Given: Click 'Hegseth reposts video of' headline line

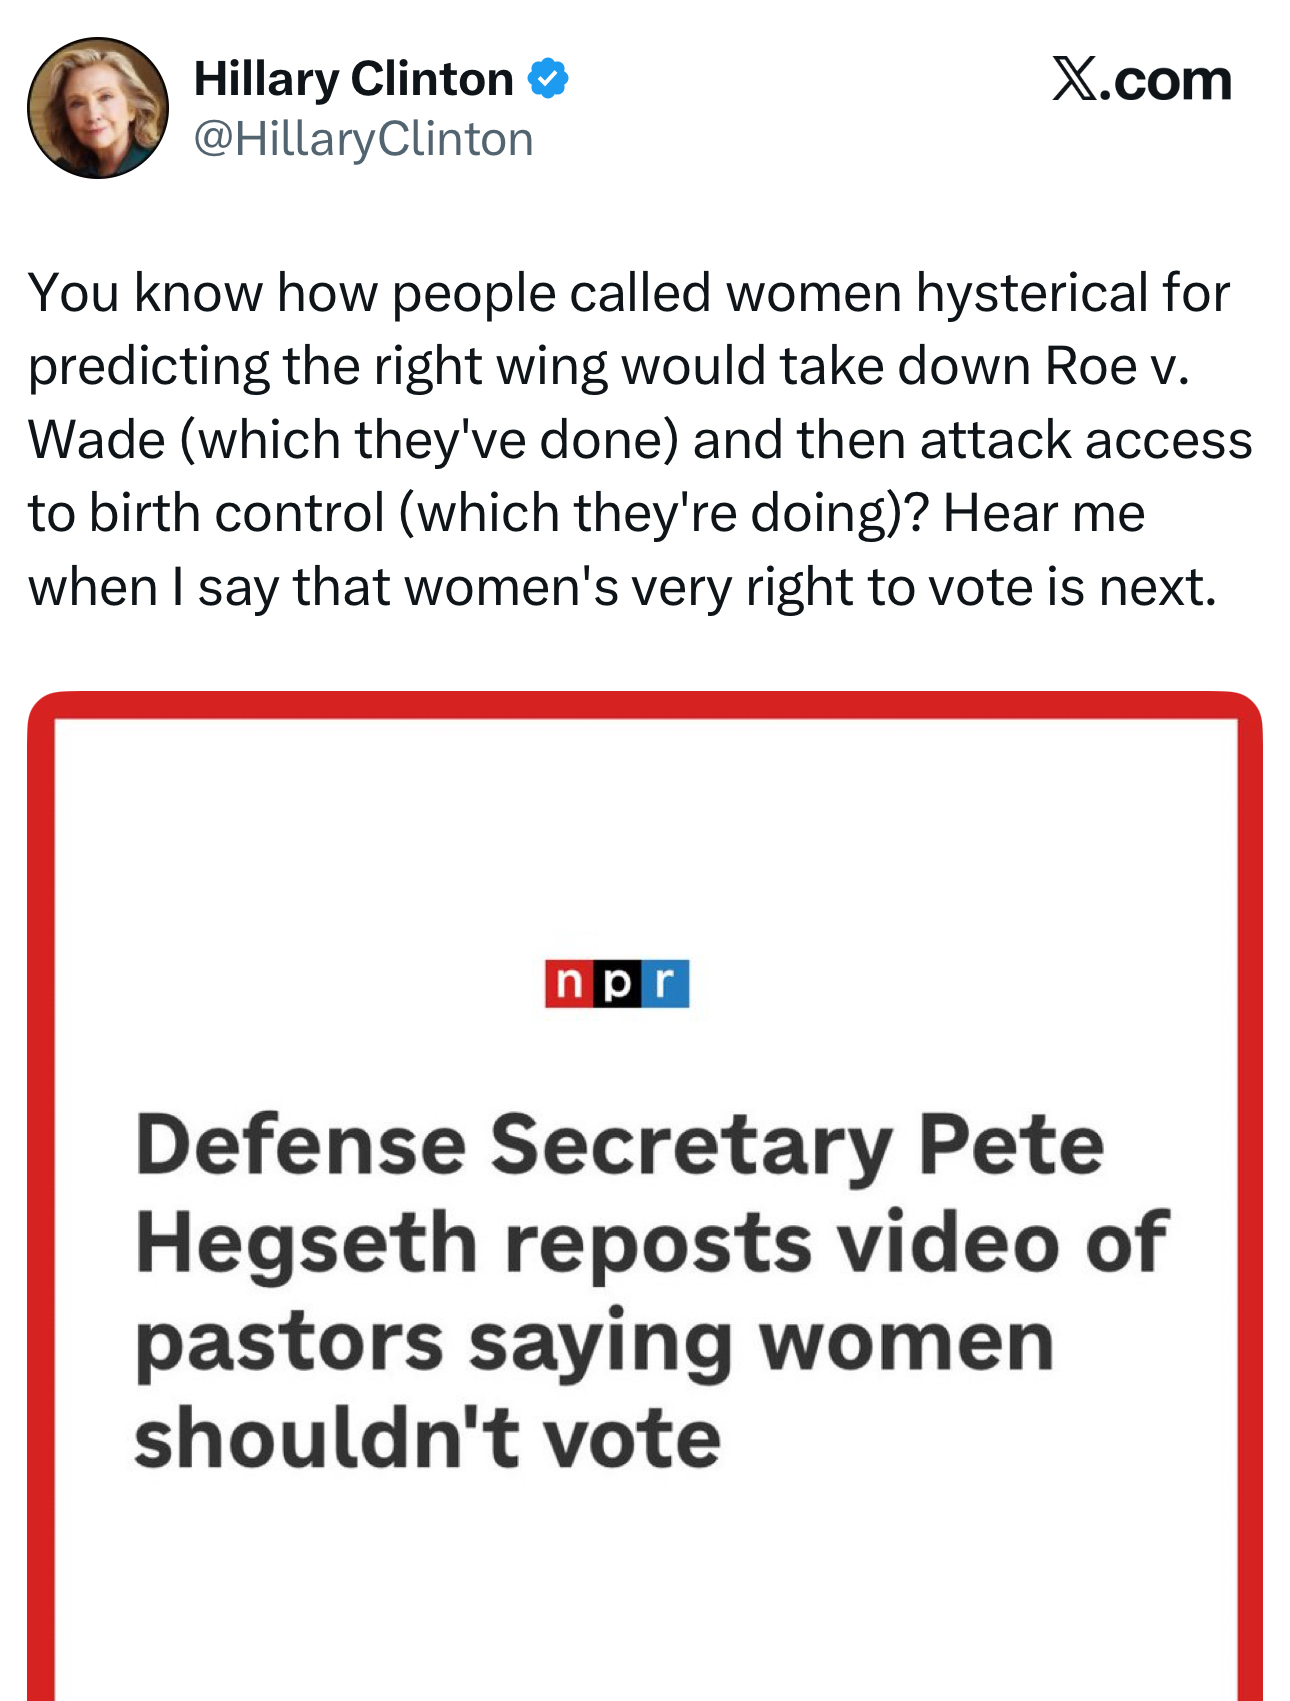Looking at the screenshot, I should pos(652,1244).
